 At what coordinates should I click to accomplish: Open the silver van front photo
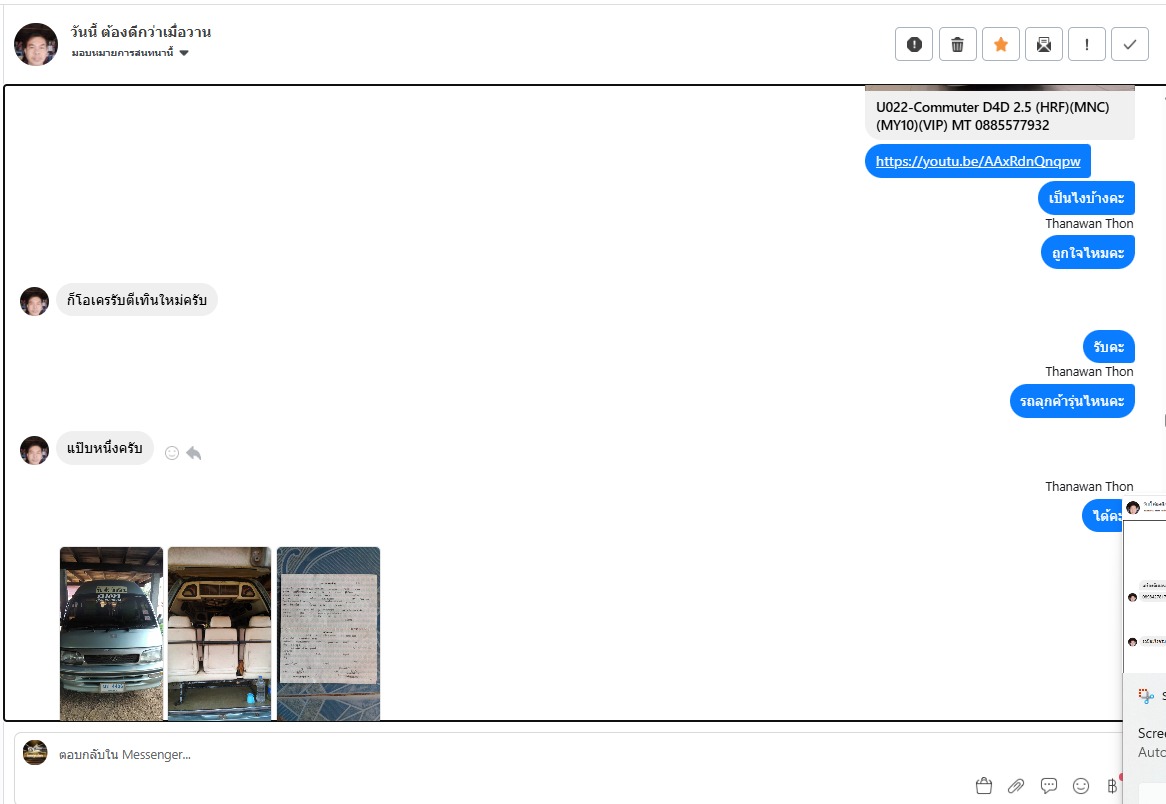click(x=112, y=634)
